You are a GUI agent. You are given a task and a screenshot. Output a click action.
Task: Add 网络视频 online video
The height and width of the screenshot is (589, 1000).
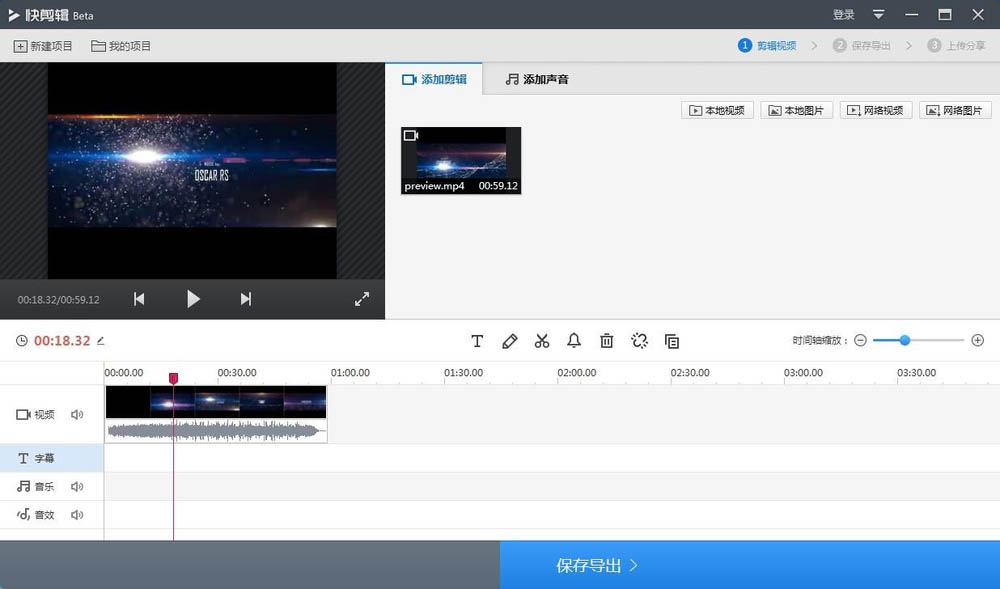(x=876, y=110)
